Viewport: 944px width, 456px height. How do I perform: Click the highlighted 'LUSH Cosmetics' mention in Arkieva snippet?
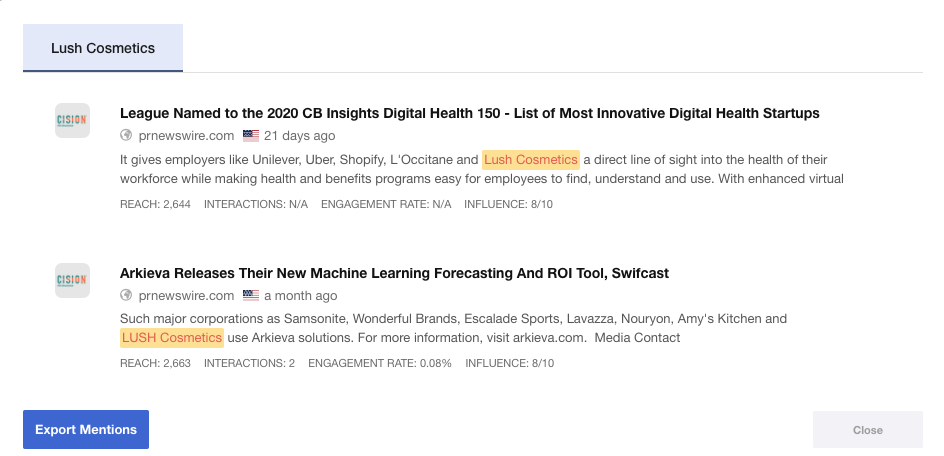[172, 338]
